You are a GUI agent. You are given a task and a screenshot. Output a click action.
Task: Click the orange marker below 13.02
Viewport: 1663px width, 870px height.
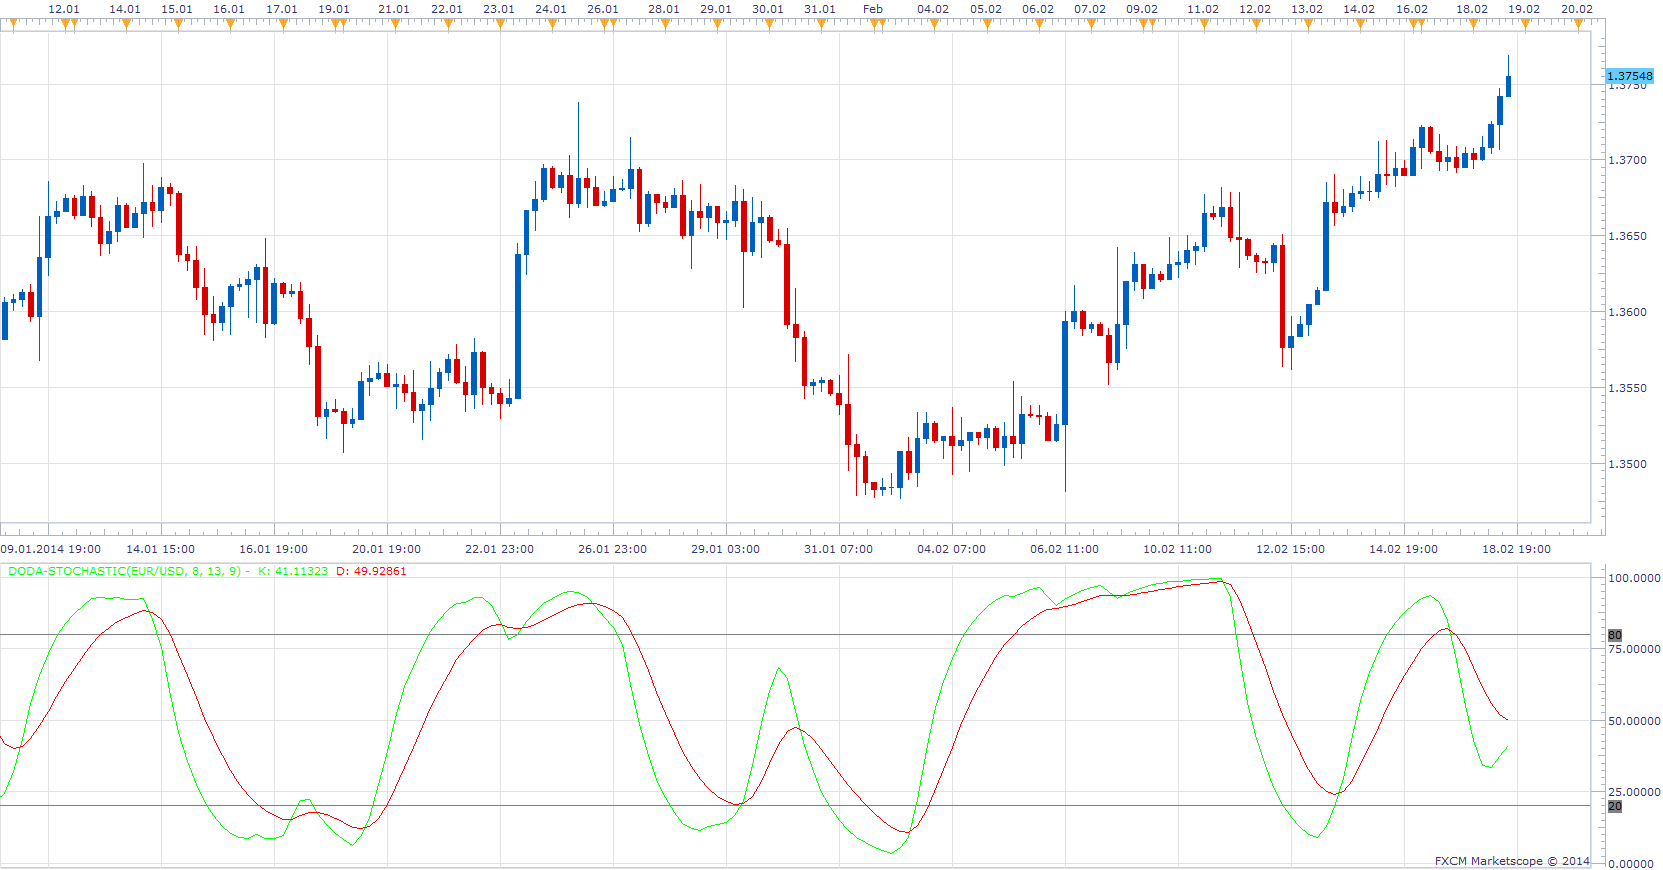(x=1308, y=25)
